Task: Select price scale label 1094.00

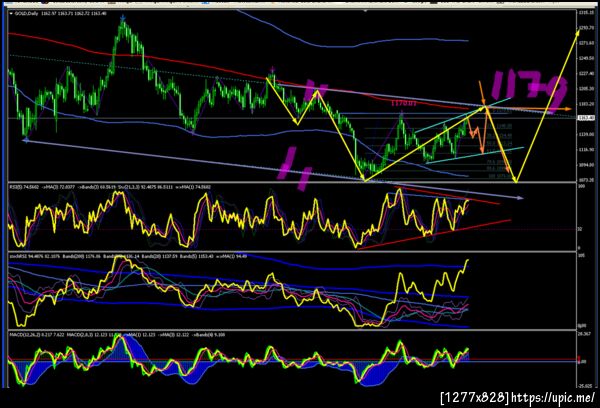Action: 587,165
